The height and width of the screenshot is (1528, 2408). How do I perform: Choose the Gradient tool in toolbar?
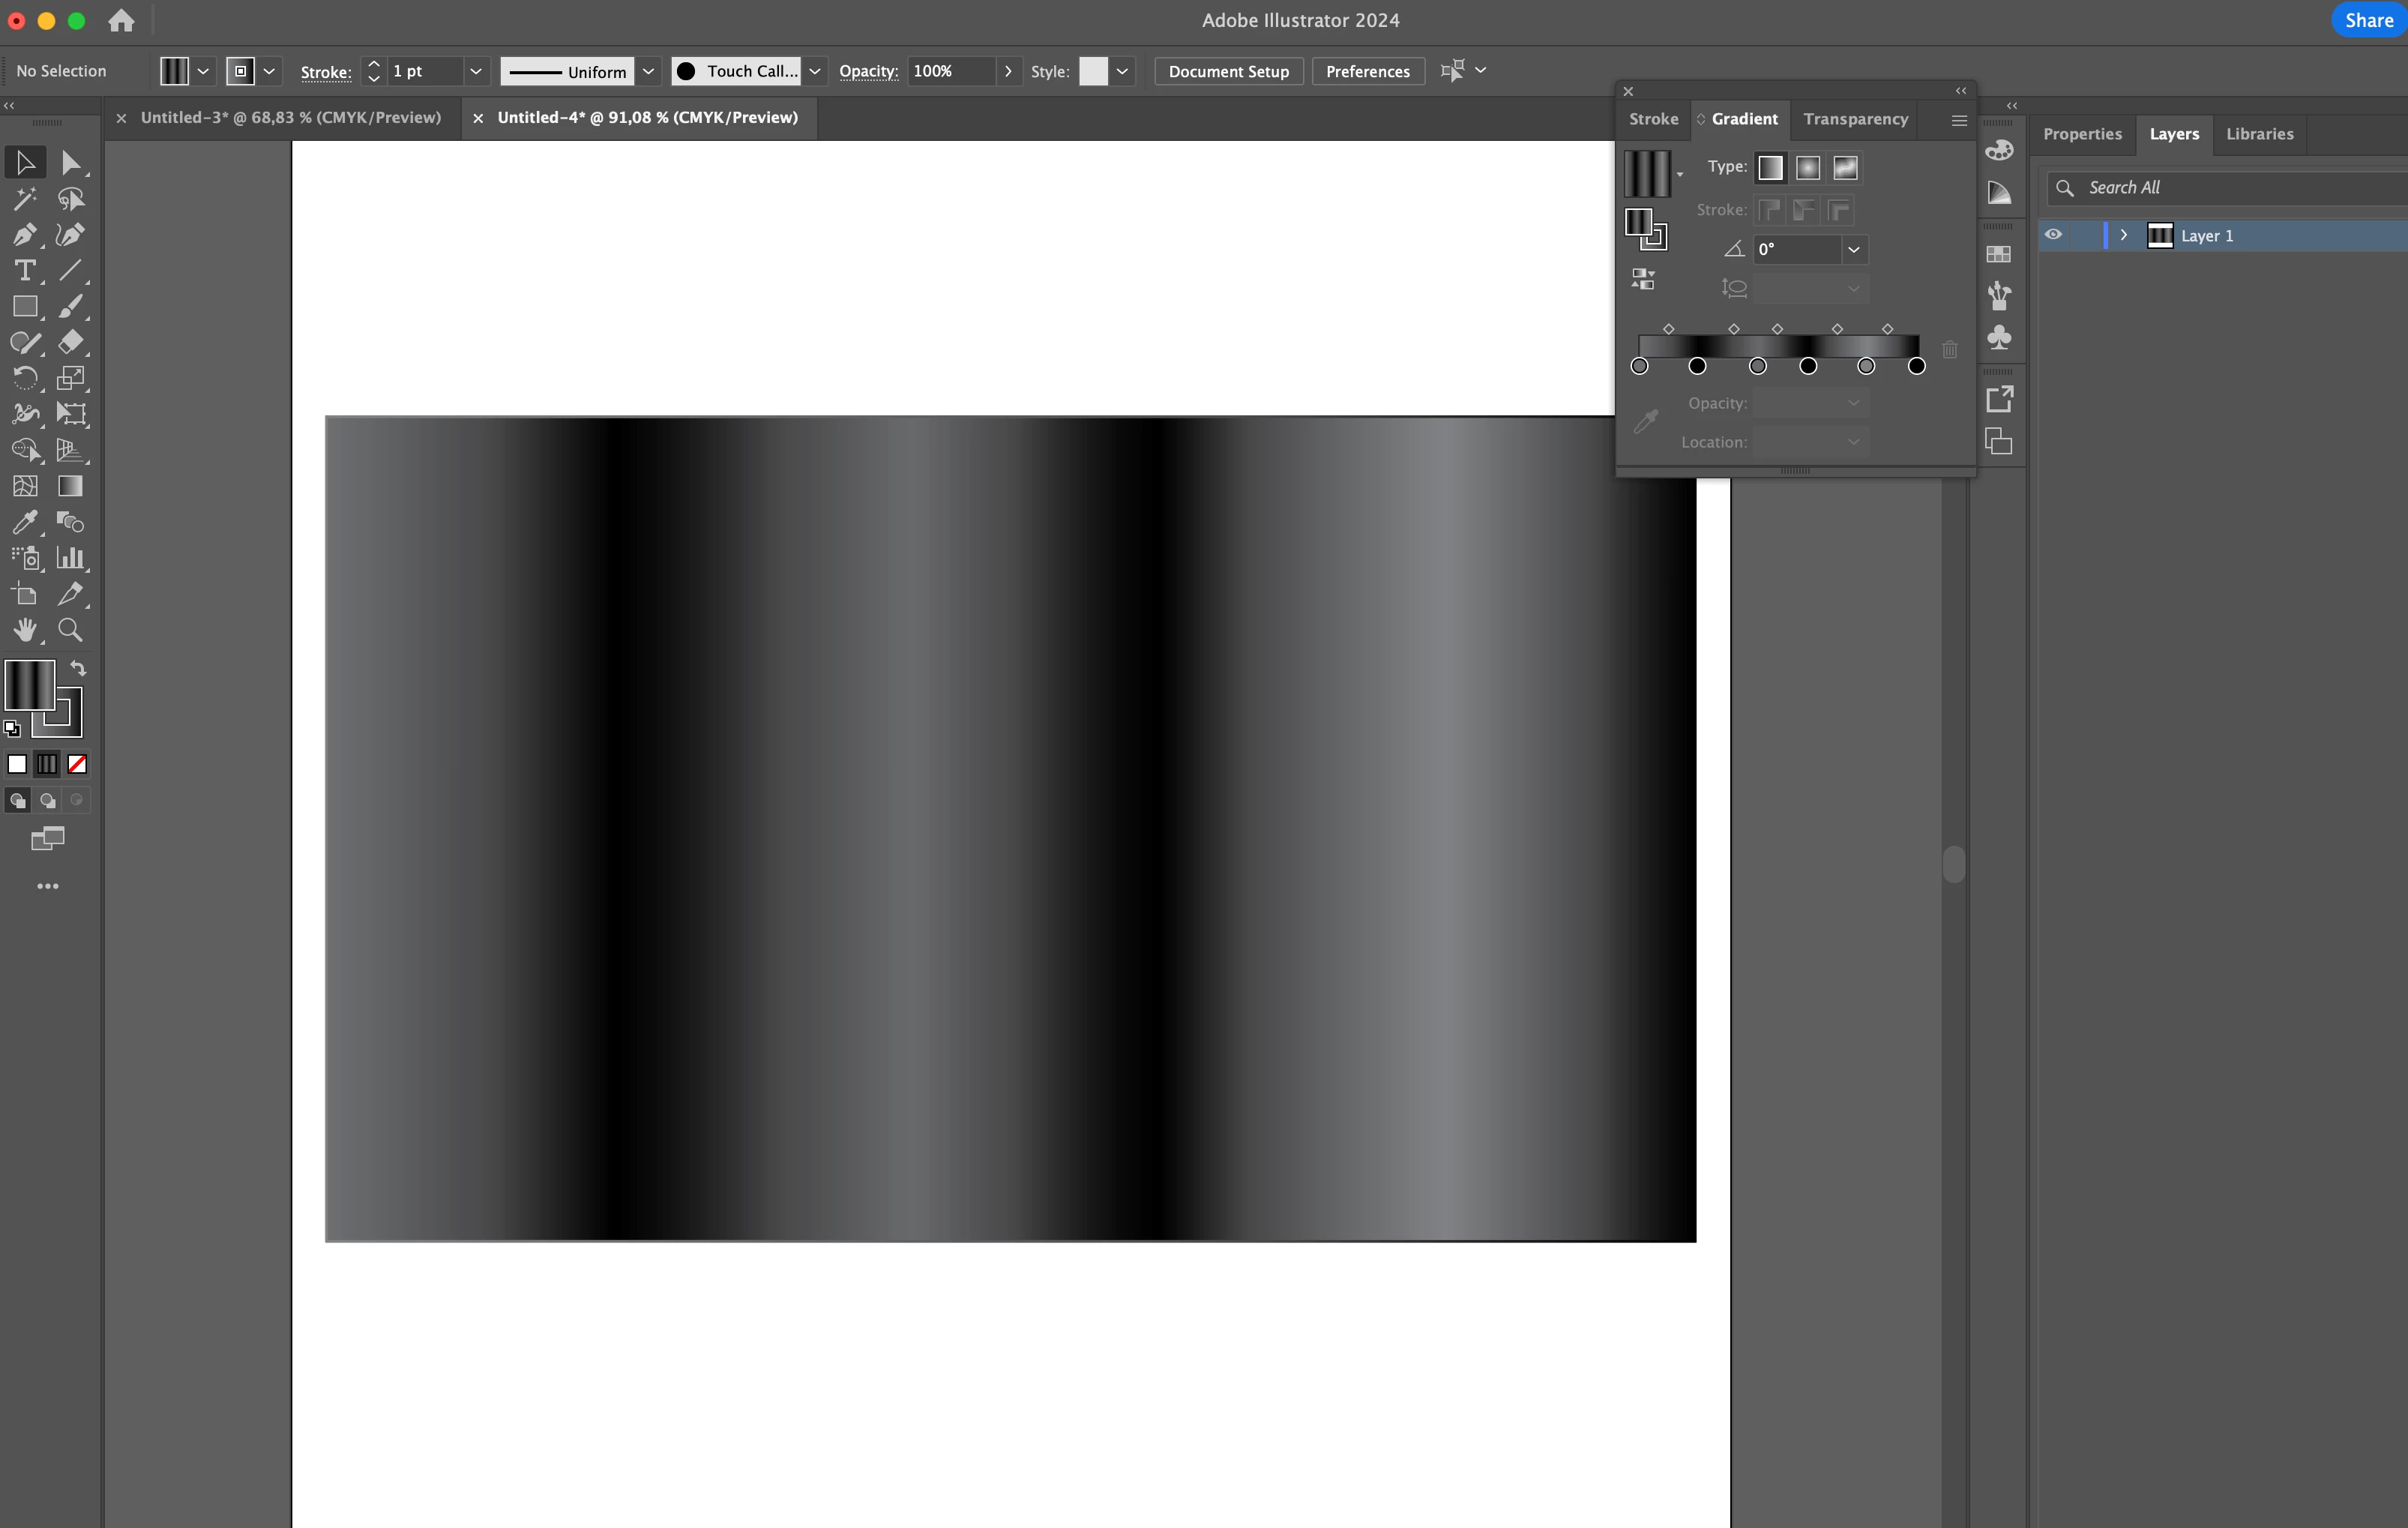click(70, 486)
